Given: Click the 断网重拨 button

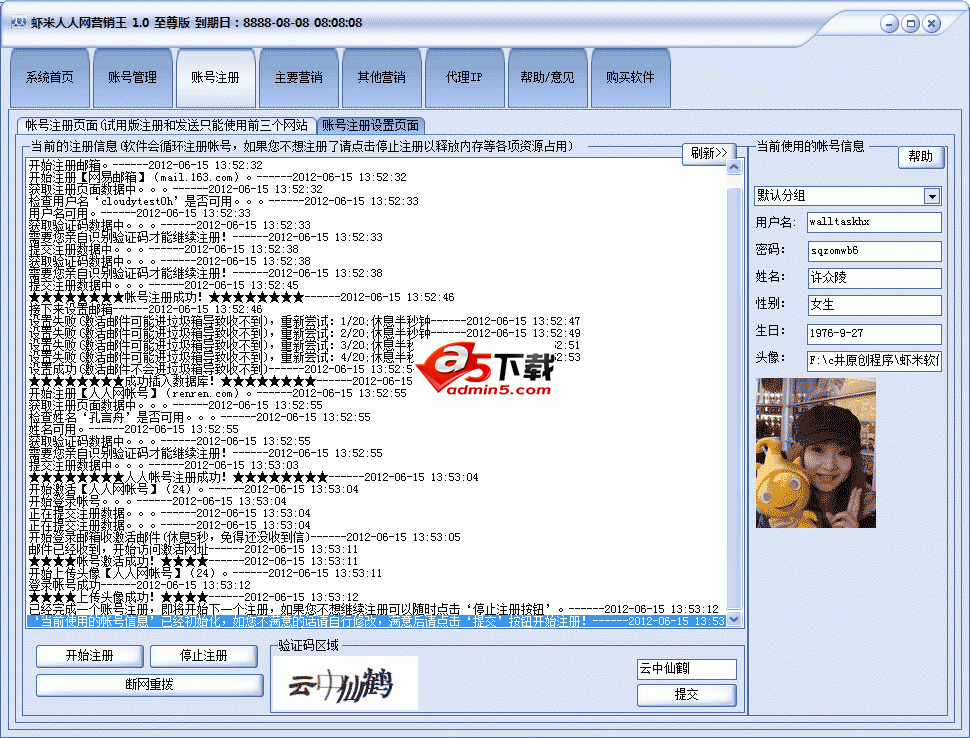Looking at the screenshot, I should tap(149, 685).
